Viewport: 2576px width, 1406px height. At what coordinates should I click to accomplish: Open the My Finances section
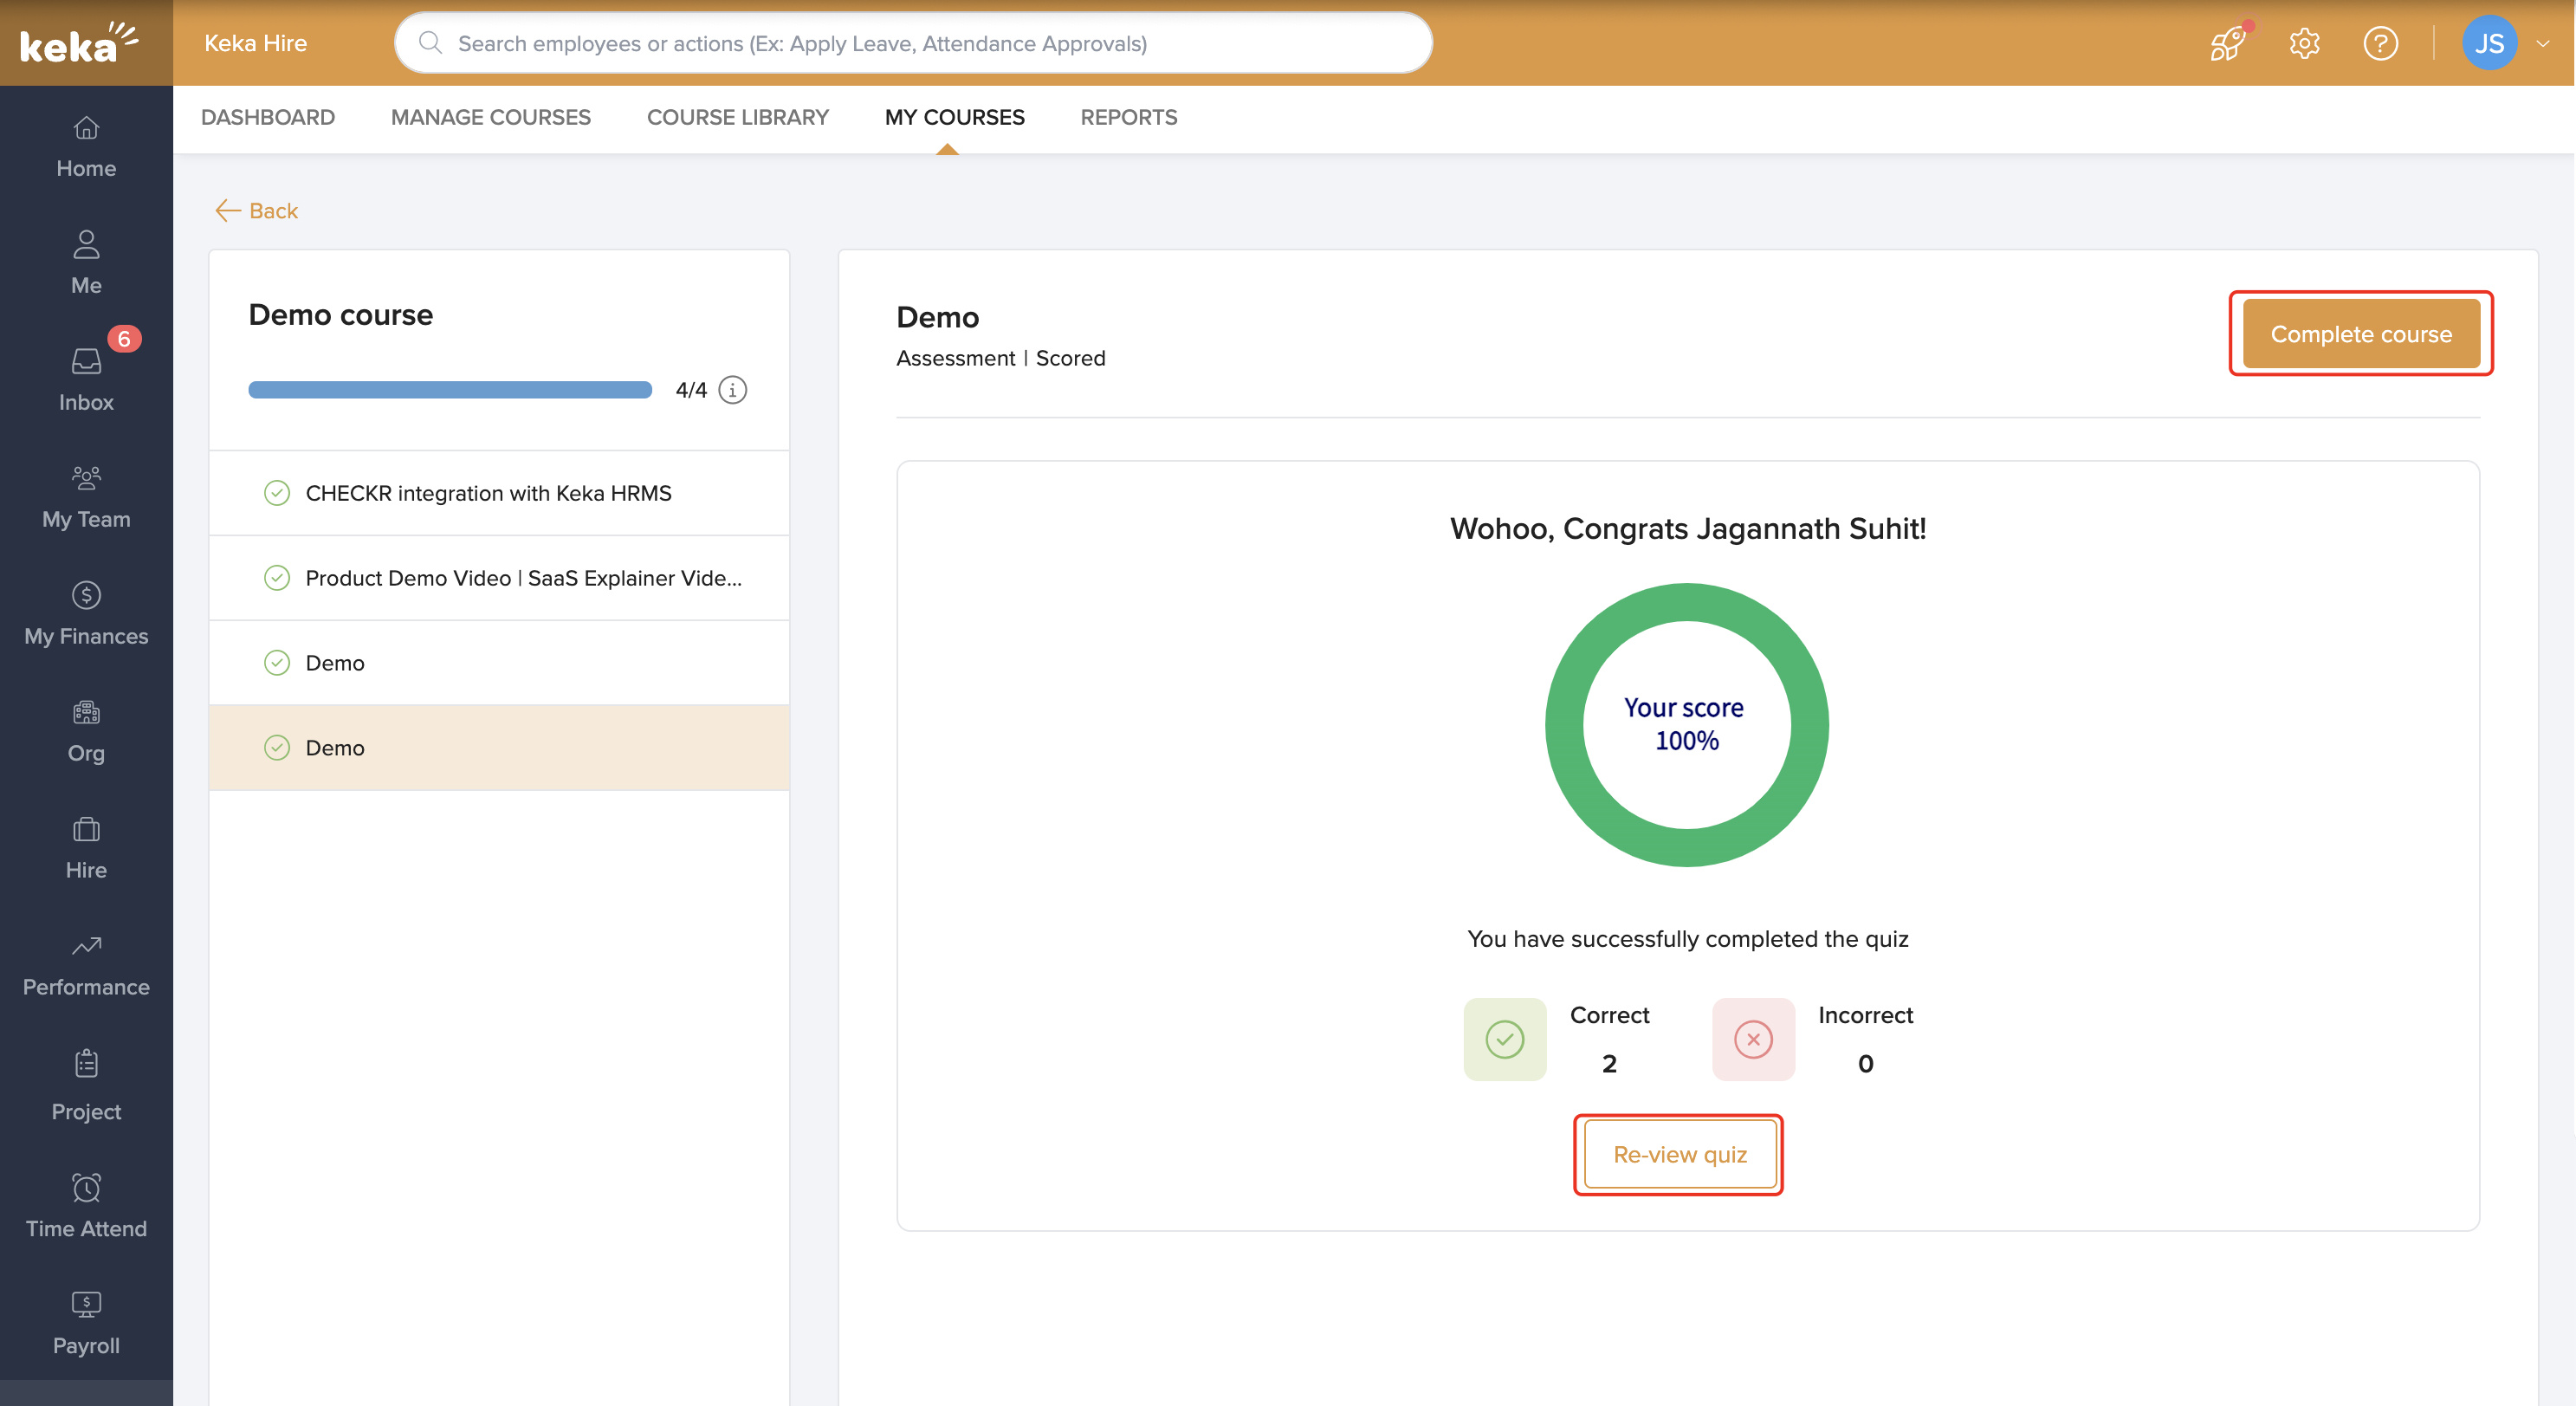click(x=85, y=614)
